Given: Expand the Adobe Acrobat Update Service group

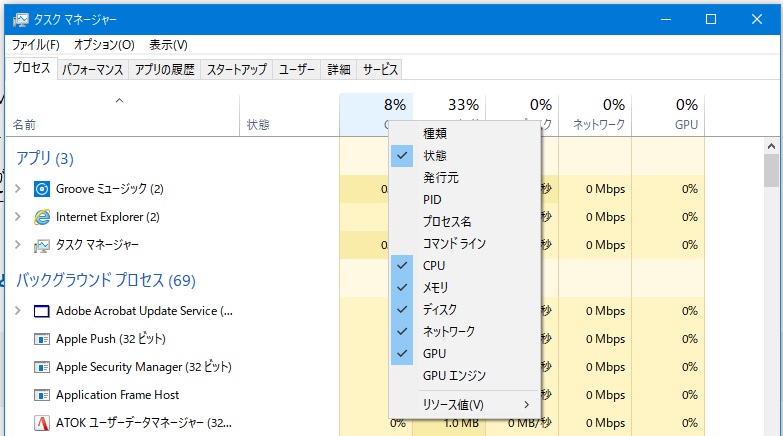Looking at the screenshot, I should 18,311.
